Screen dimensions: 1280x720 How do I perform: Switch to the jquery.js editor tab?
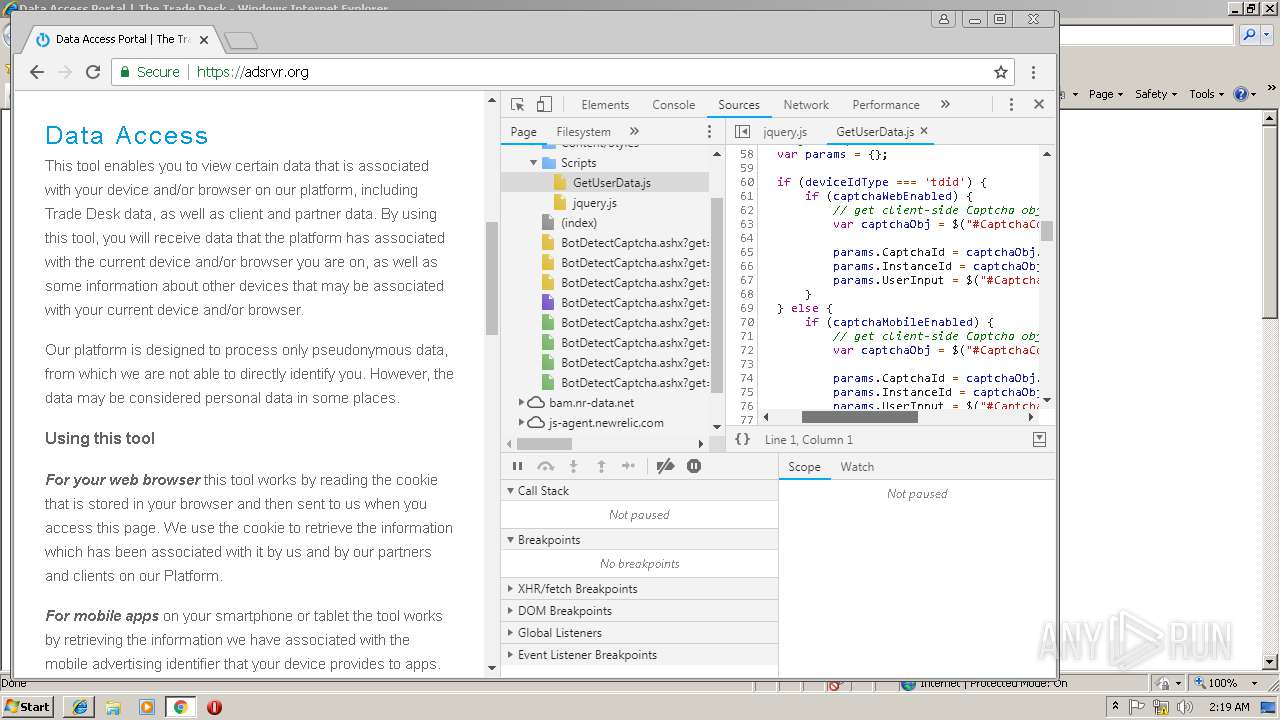click(785, 132)
